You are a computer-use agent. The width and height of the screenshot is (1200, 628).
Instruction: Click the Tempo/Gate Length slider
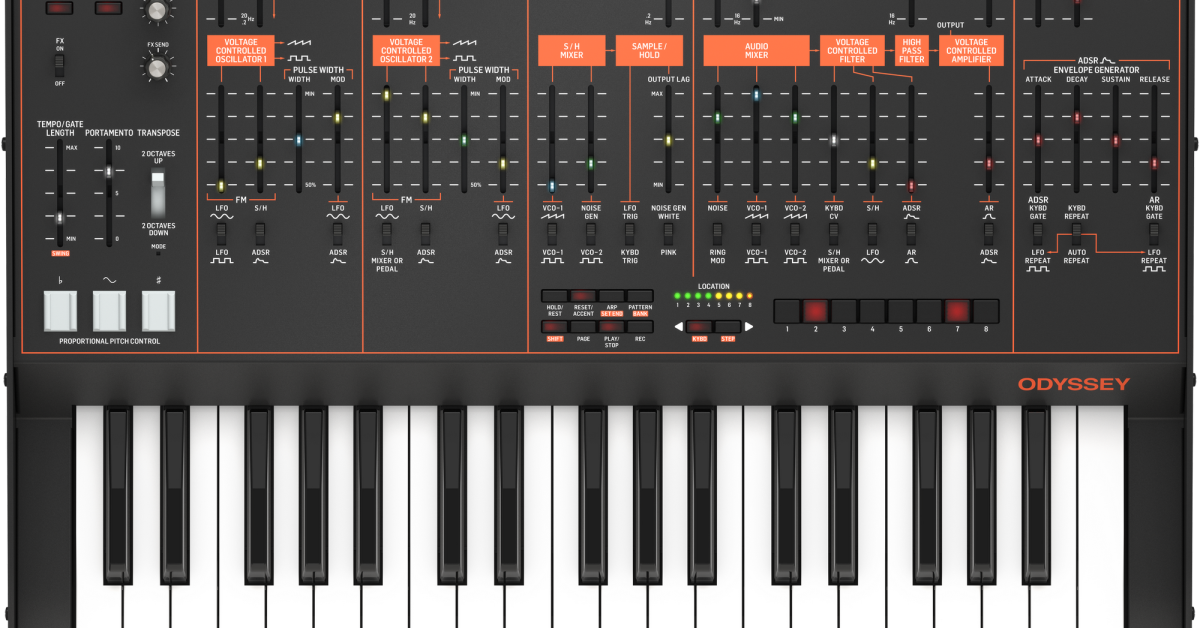[60, 216]
